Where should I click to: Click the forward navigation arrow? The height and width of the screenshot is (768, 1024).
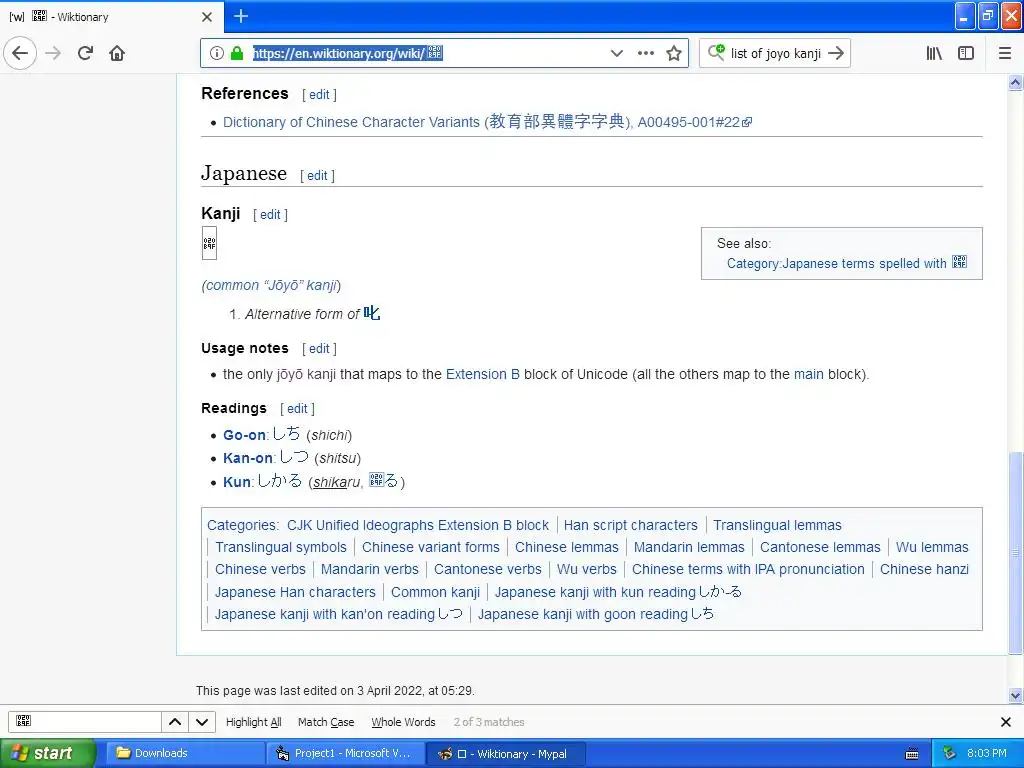(x=54, y=53)
